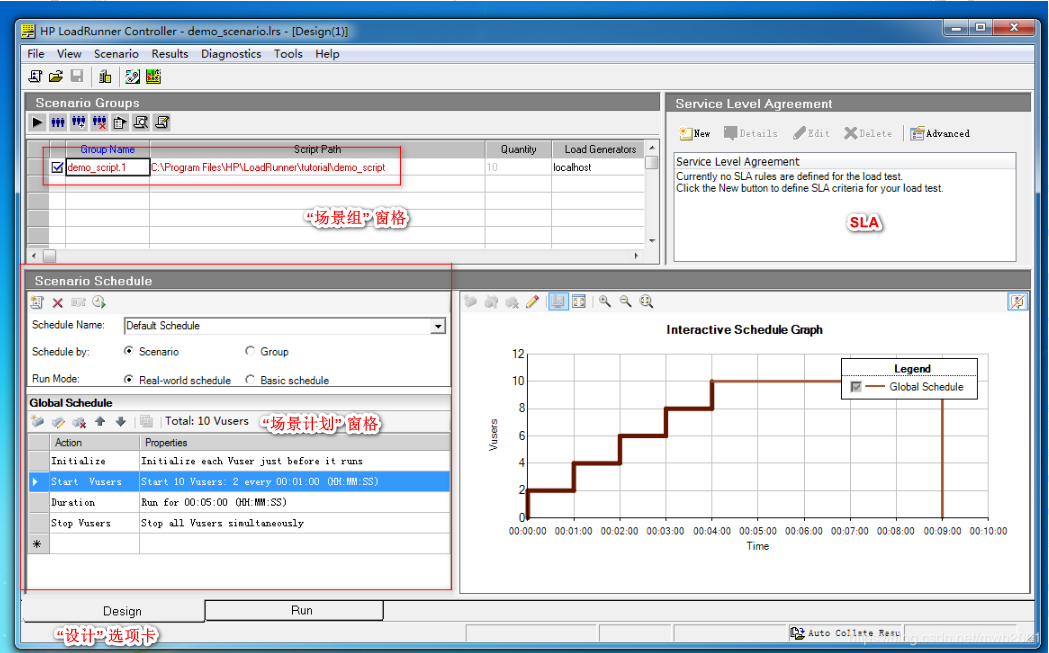Toggle the Global Schedule legend checkbox
Screen dimensions: 1049x653
856,387
